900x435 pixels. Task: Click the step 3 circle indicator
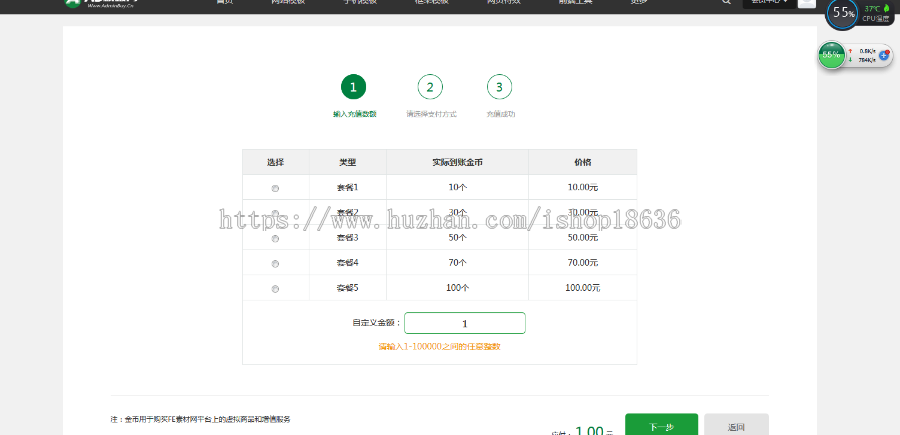point(499,87)
